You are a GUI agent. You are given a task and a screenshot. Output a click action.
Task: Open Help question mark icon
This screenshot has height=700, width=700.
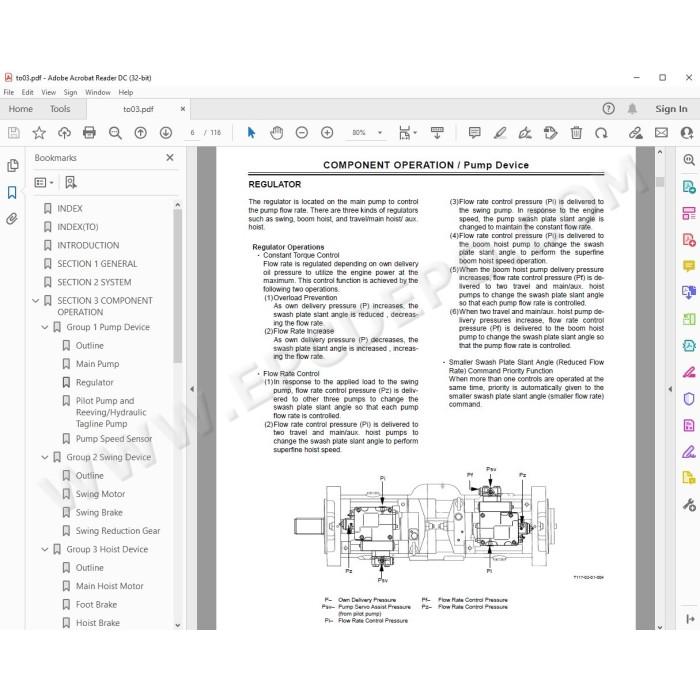[608, 108]
